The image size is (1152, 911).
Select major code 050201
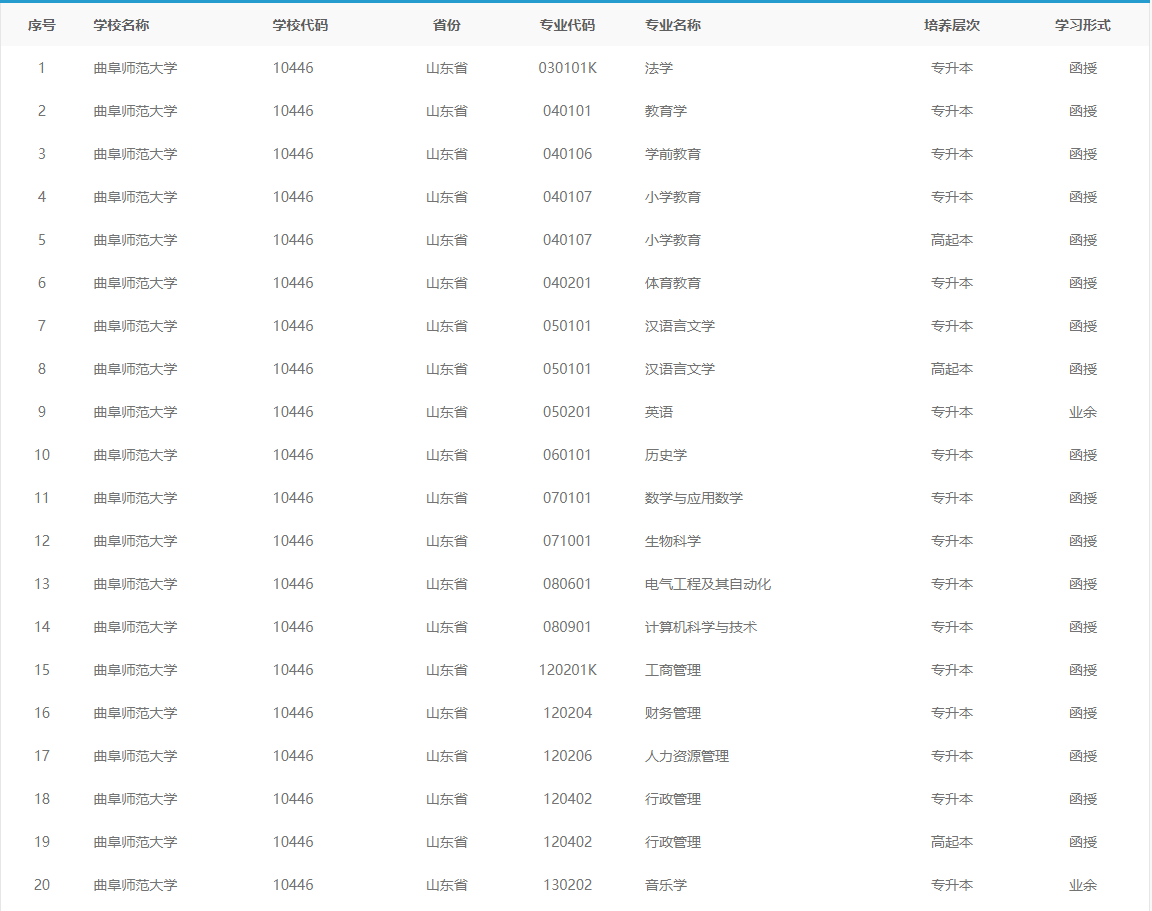click(567, 412)
